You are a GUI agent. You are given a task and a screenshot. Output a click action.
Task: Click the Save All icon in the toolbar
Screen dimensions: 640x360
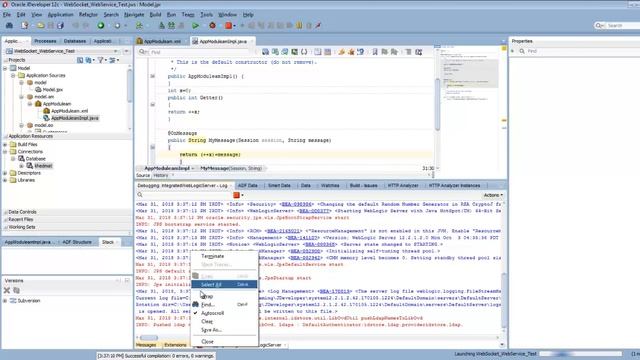coord(60,25)
